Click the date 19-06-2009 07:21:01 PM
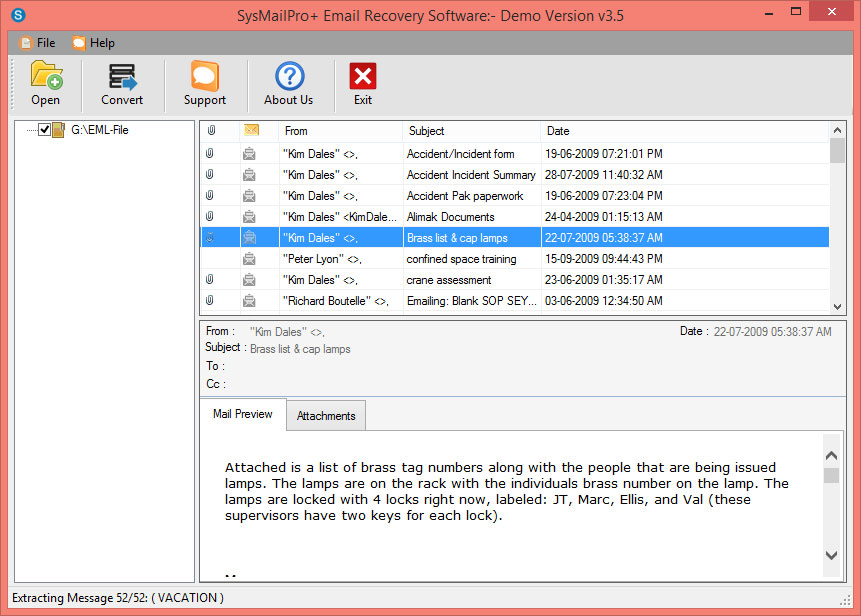861x616 pixels. [x=603, y=154]
